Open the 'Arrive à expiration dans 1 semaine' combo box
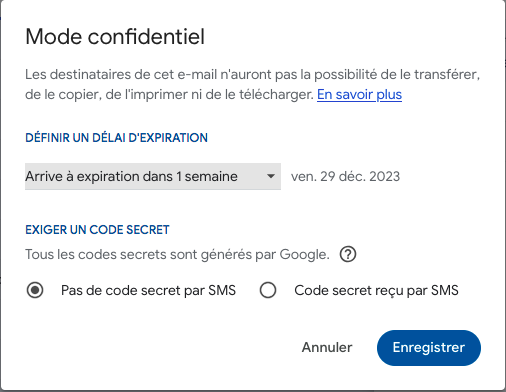The width and height of the screenshot is (506, 392). pos(153,176)
